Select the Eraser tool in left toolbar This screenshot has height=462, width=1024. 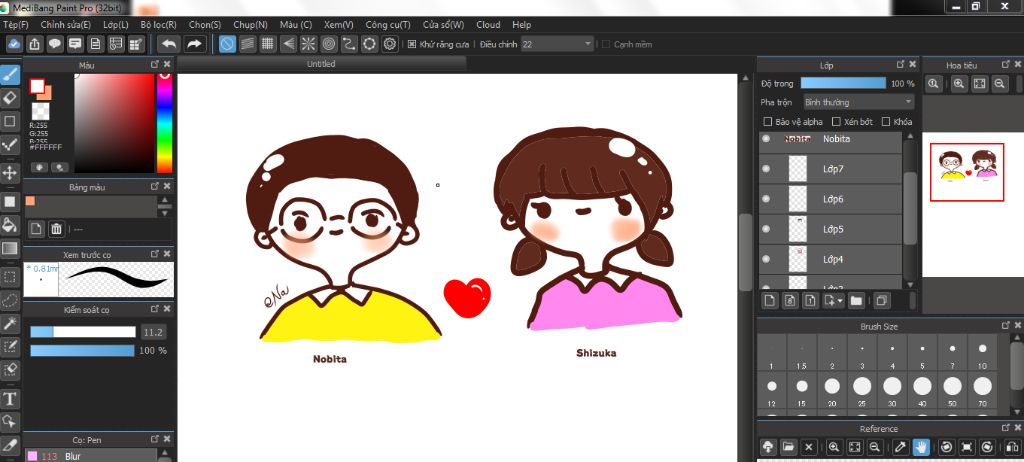10,98
